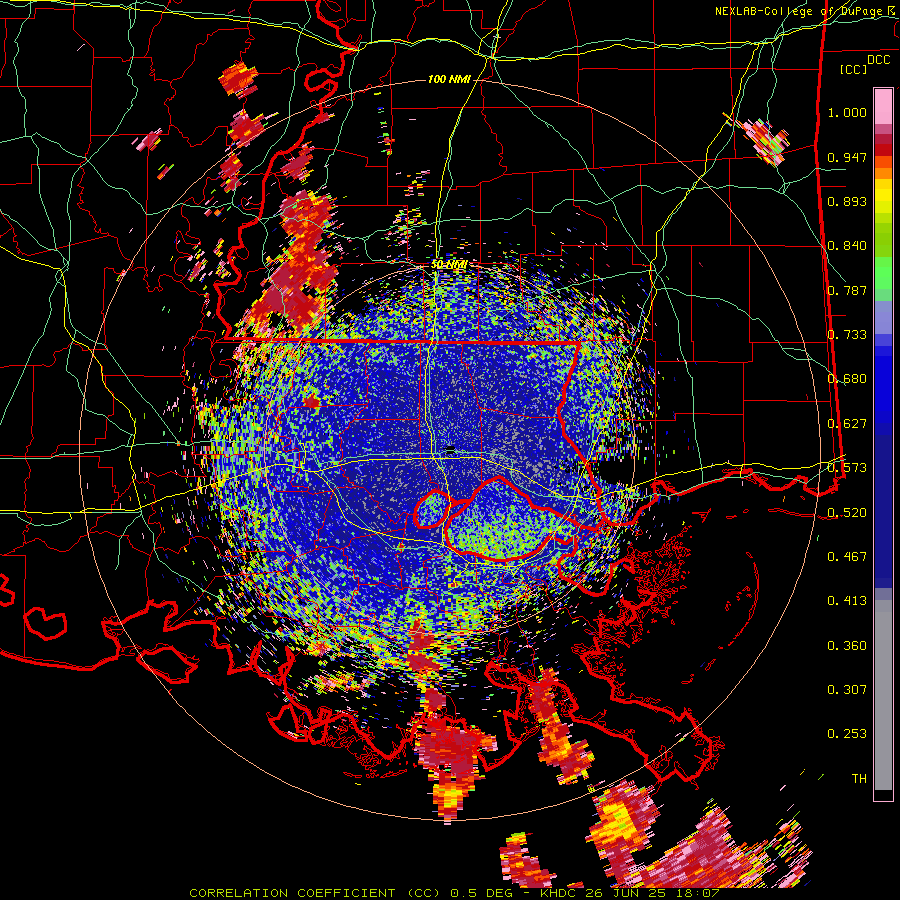Select the 0.413 legend value

[847, 601]
